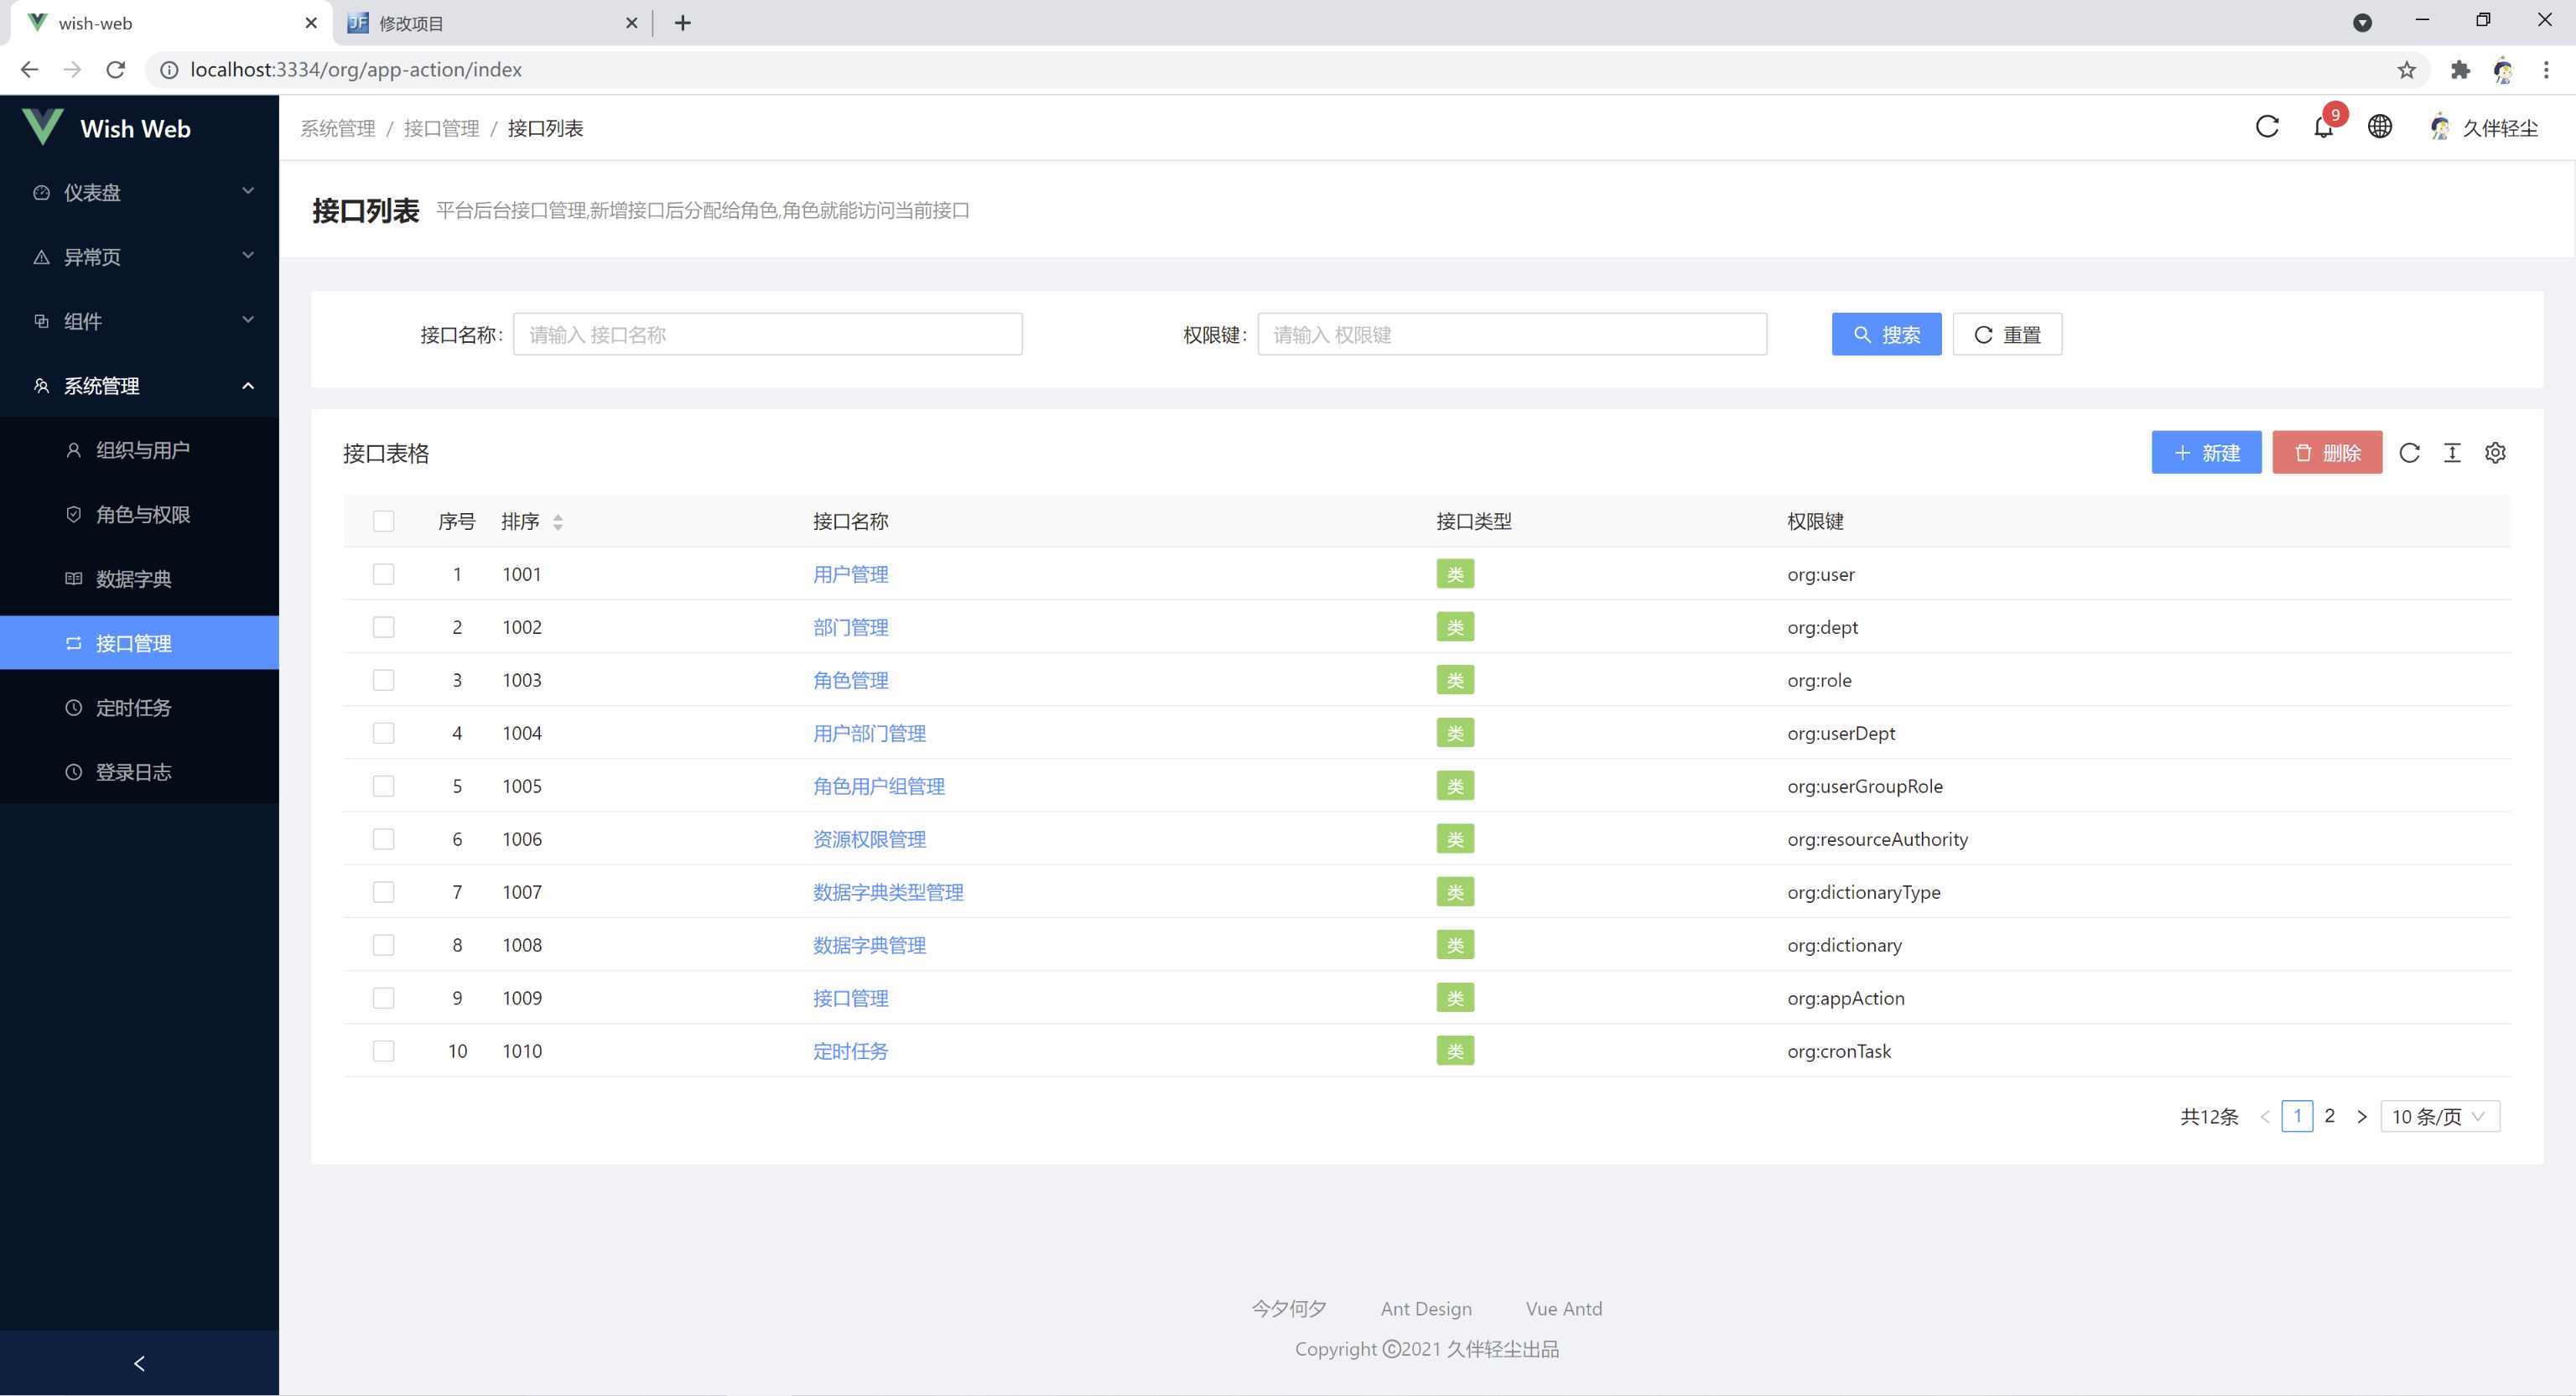Click the 搜索 search button
Image resolution: width=2576 pixels, height=1396 pixels.
click(x=1886, y=334)
